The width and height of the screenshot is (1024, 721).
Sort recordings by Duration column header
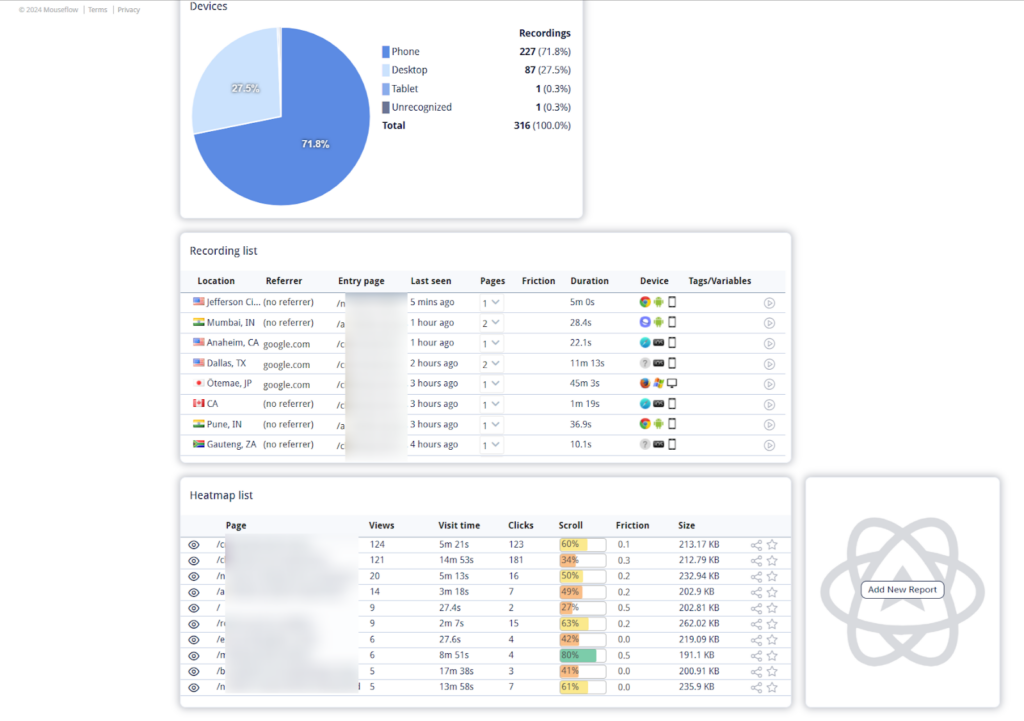click(x=589, y=281)
